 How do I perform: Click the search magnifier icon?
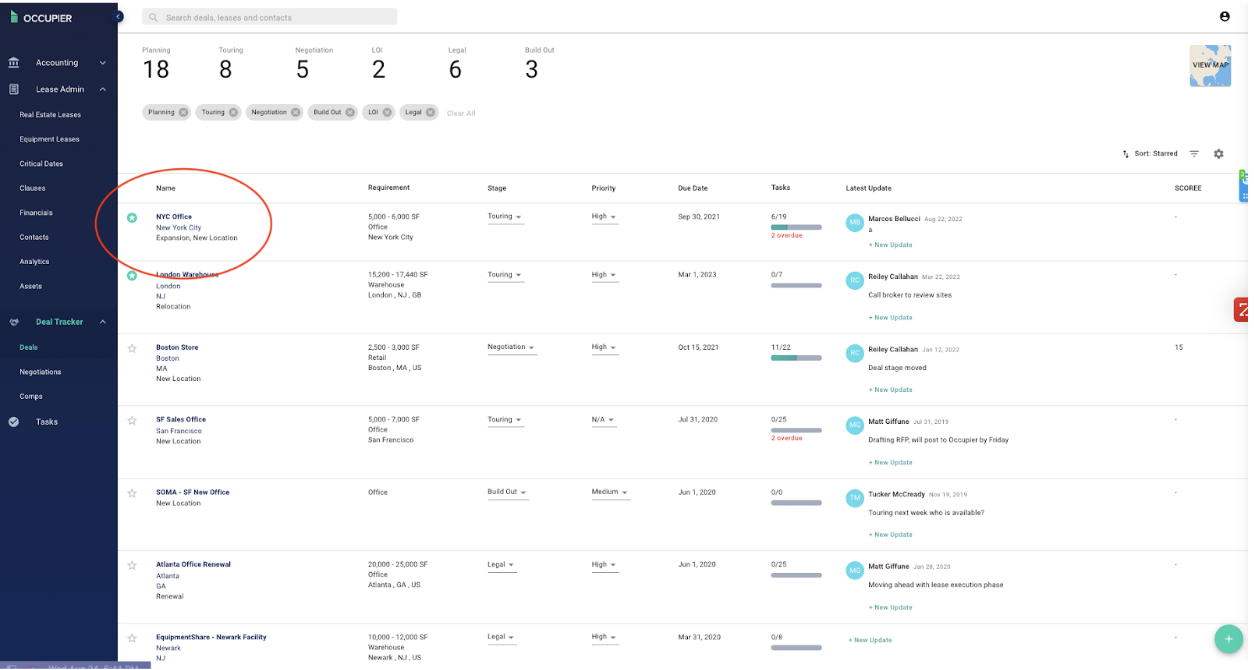[154, 17]
